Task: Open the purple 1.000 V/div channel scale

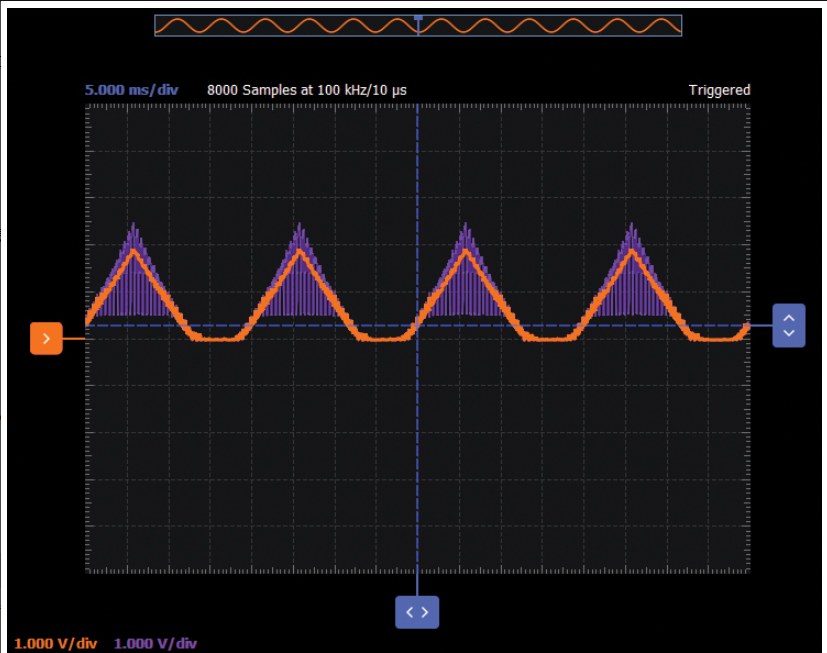Action: (x=155, y=643)
